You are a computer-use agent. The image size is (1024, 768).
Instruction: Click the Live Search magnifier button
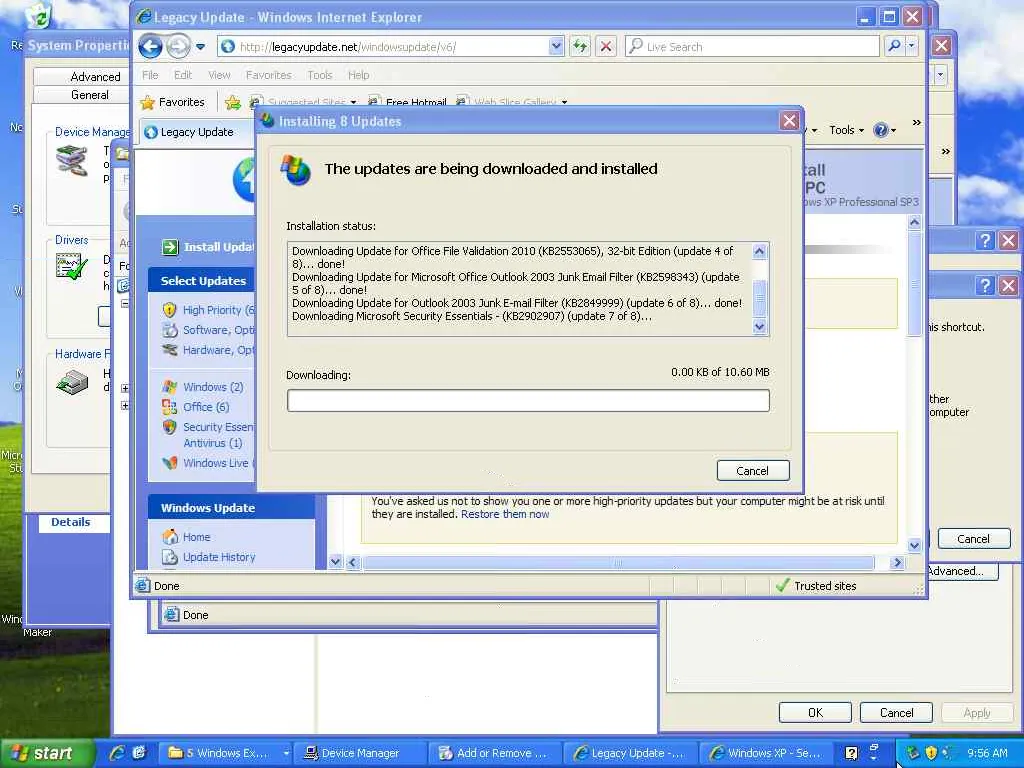(894, 46)
